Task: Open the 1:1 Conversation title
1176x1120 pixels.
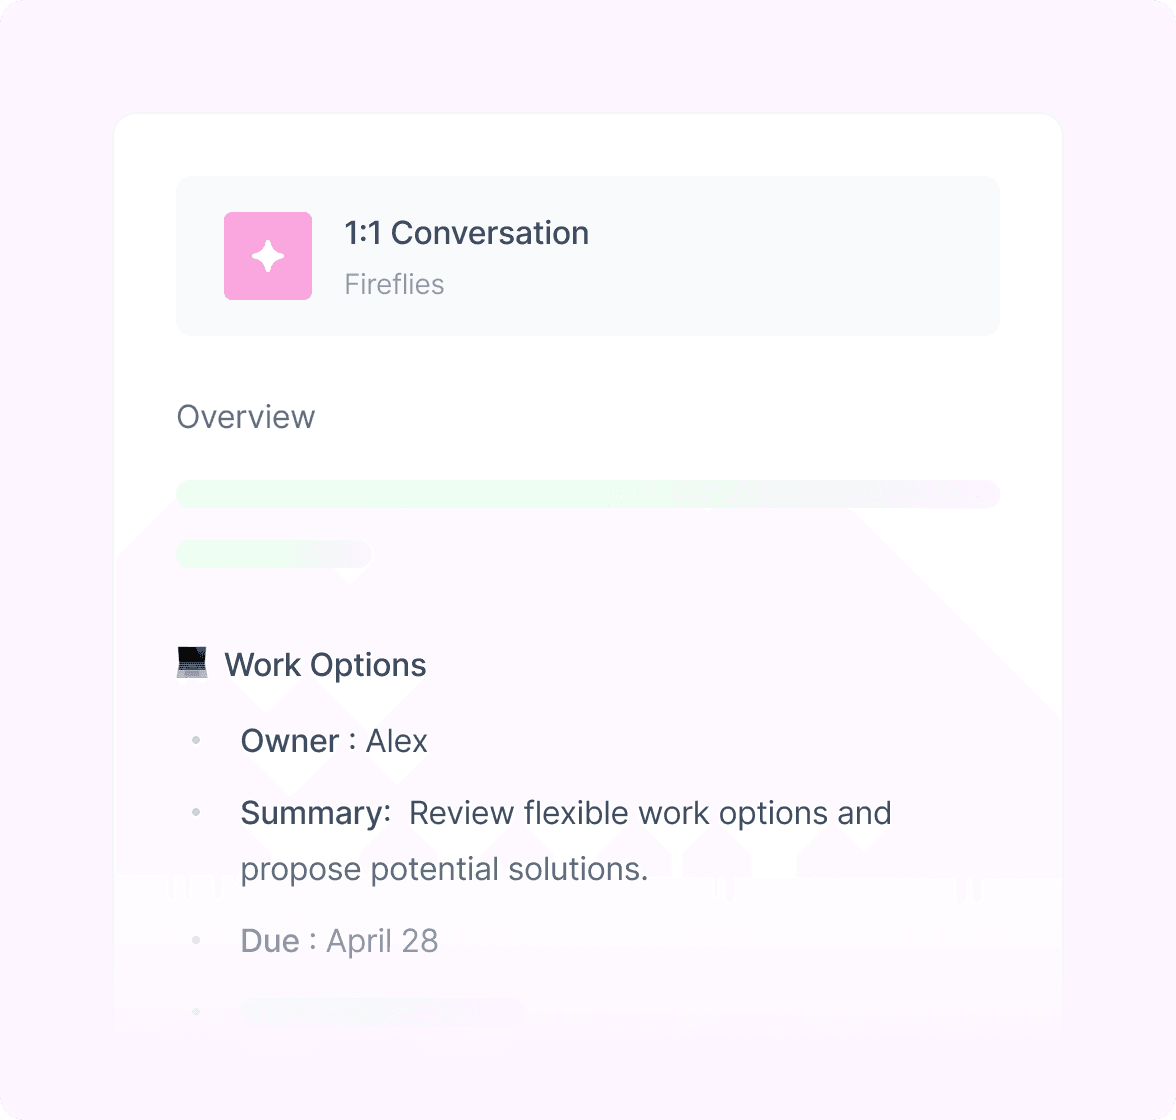Action: point(466,233)
